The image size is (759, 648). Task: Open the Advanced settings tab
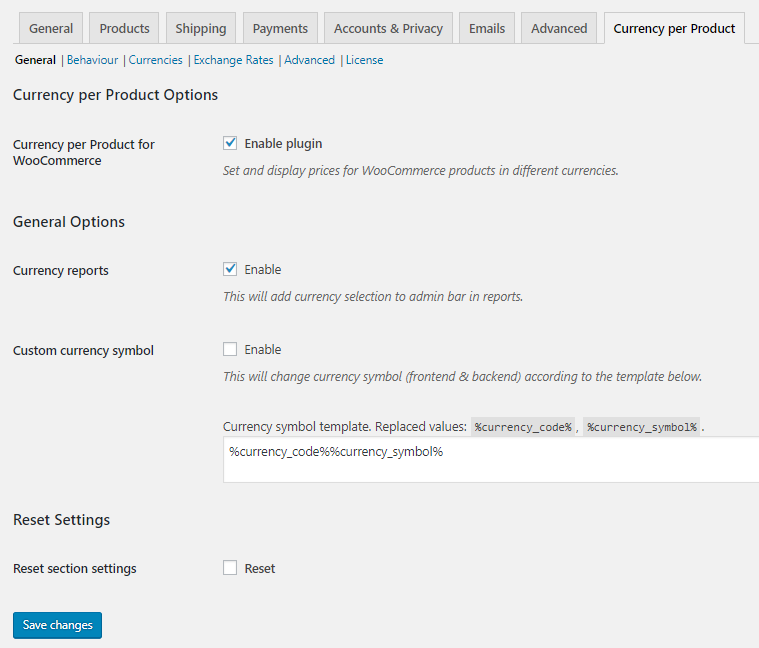click(559, 28)
